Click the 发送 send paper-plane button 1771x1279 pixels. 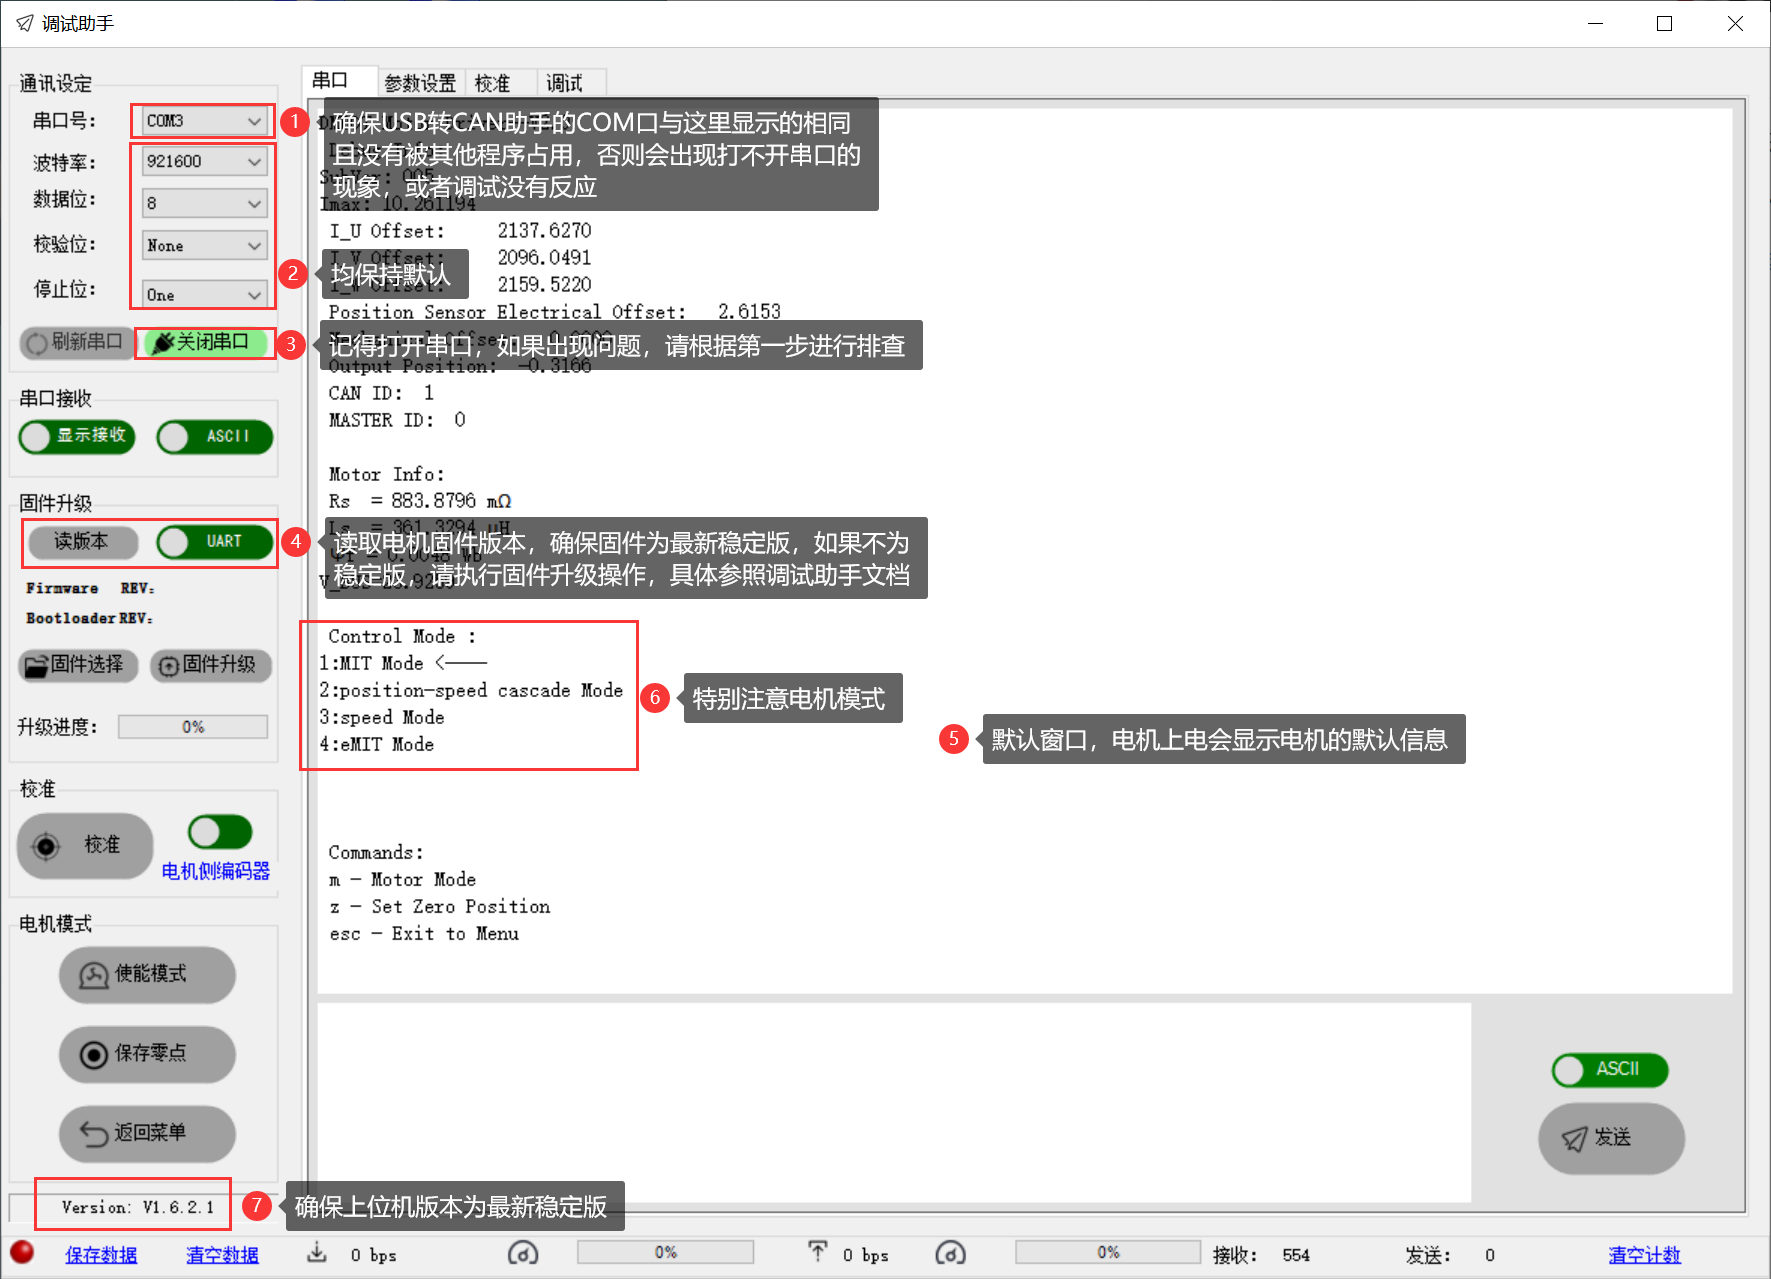point(1610,1138)
